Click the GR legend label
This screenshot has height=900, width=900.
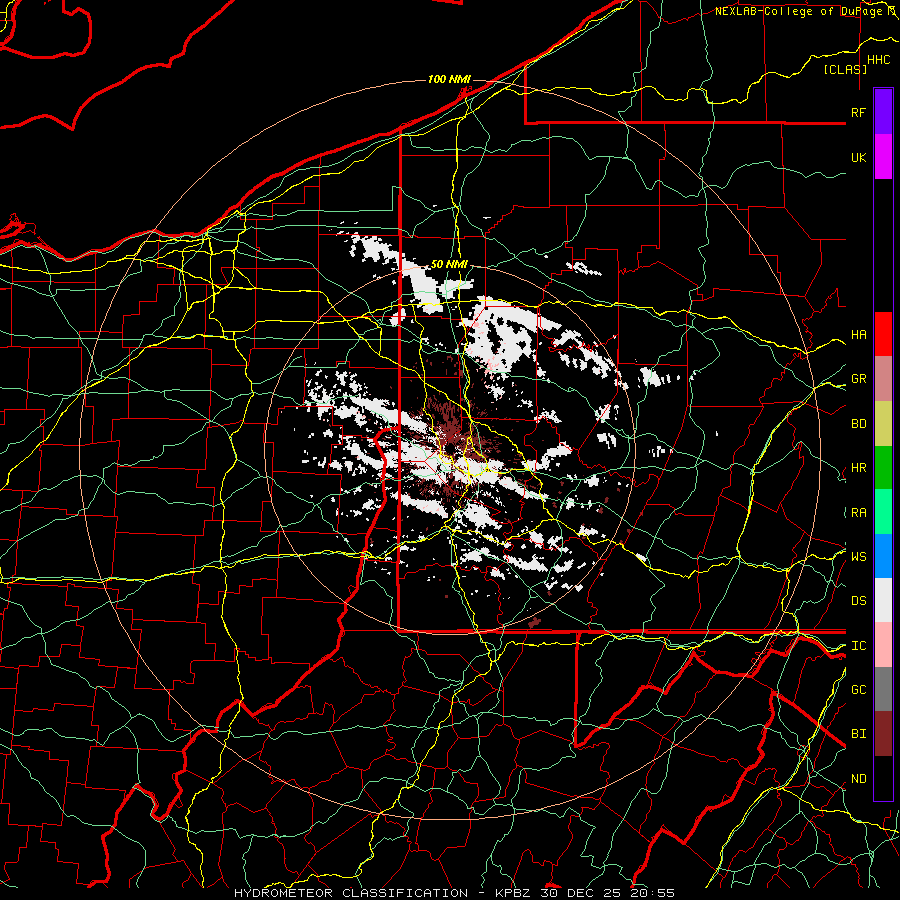tap(858, 379)
